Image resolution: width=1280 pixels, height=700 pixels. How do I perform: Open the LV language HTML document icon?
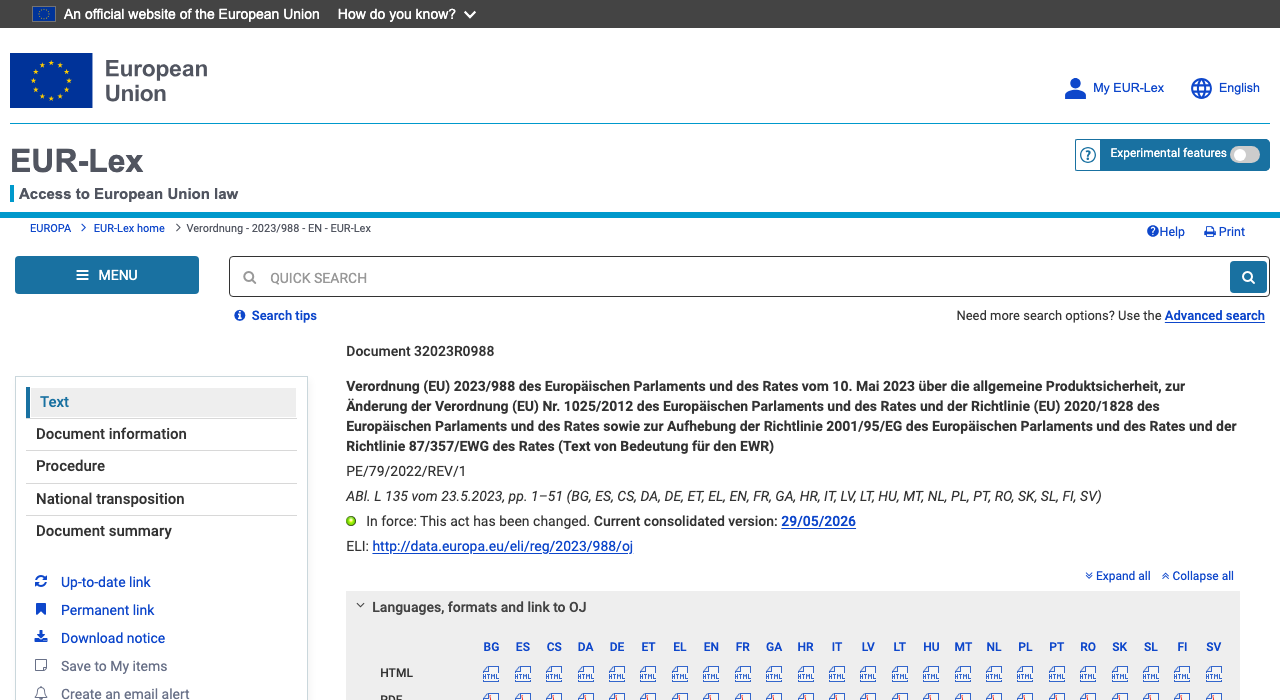point(868,674)
